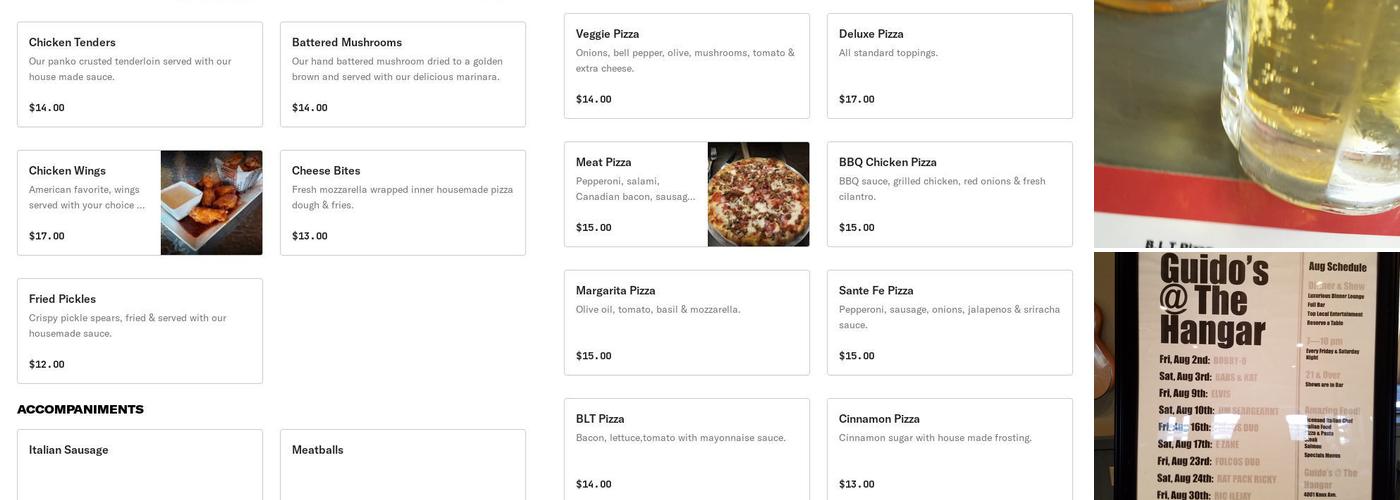Choose the BBQ Chicken Pizza item
The image size is (1400, 500).
[x=949, y=194]
